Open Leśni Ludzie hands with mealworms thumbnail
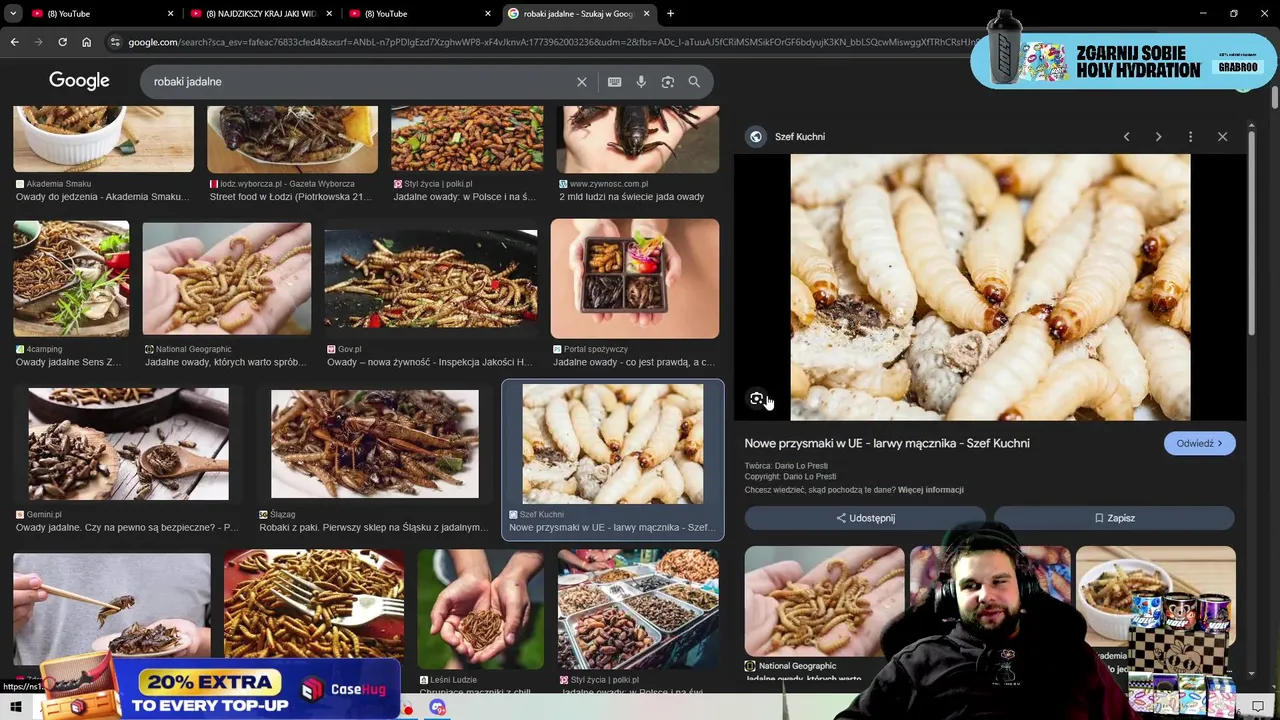The image size is (1280, 720). coord(480,610)
